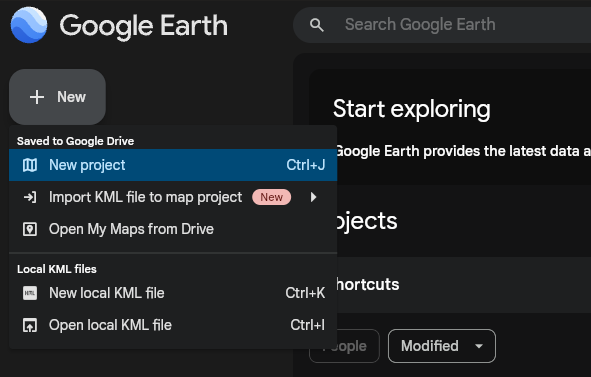Click the "Start exploring" heading
This screenshot has height=377, width=591.
[412, 109]
